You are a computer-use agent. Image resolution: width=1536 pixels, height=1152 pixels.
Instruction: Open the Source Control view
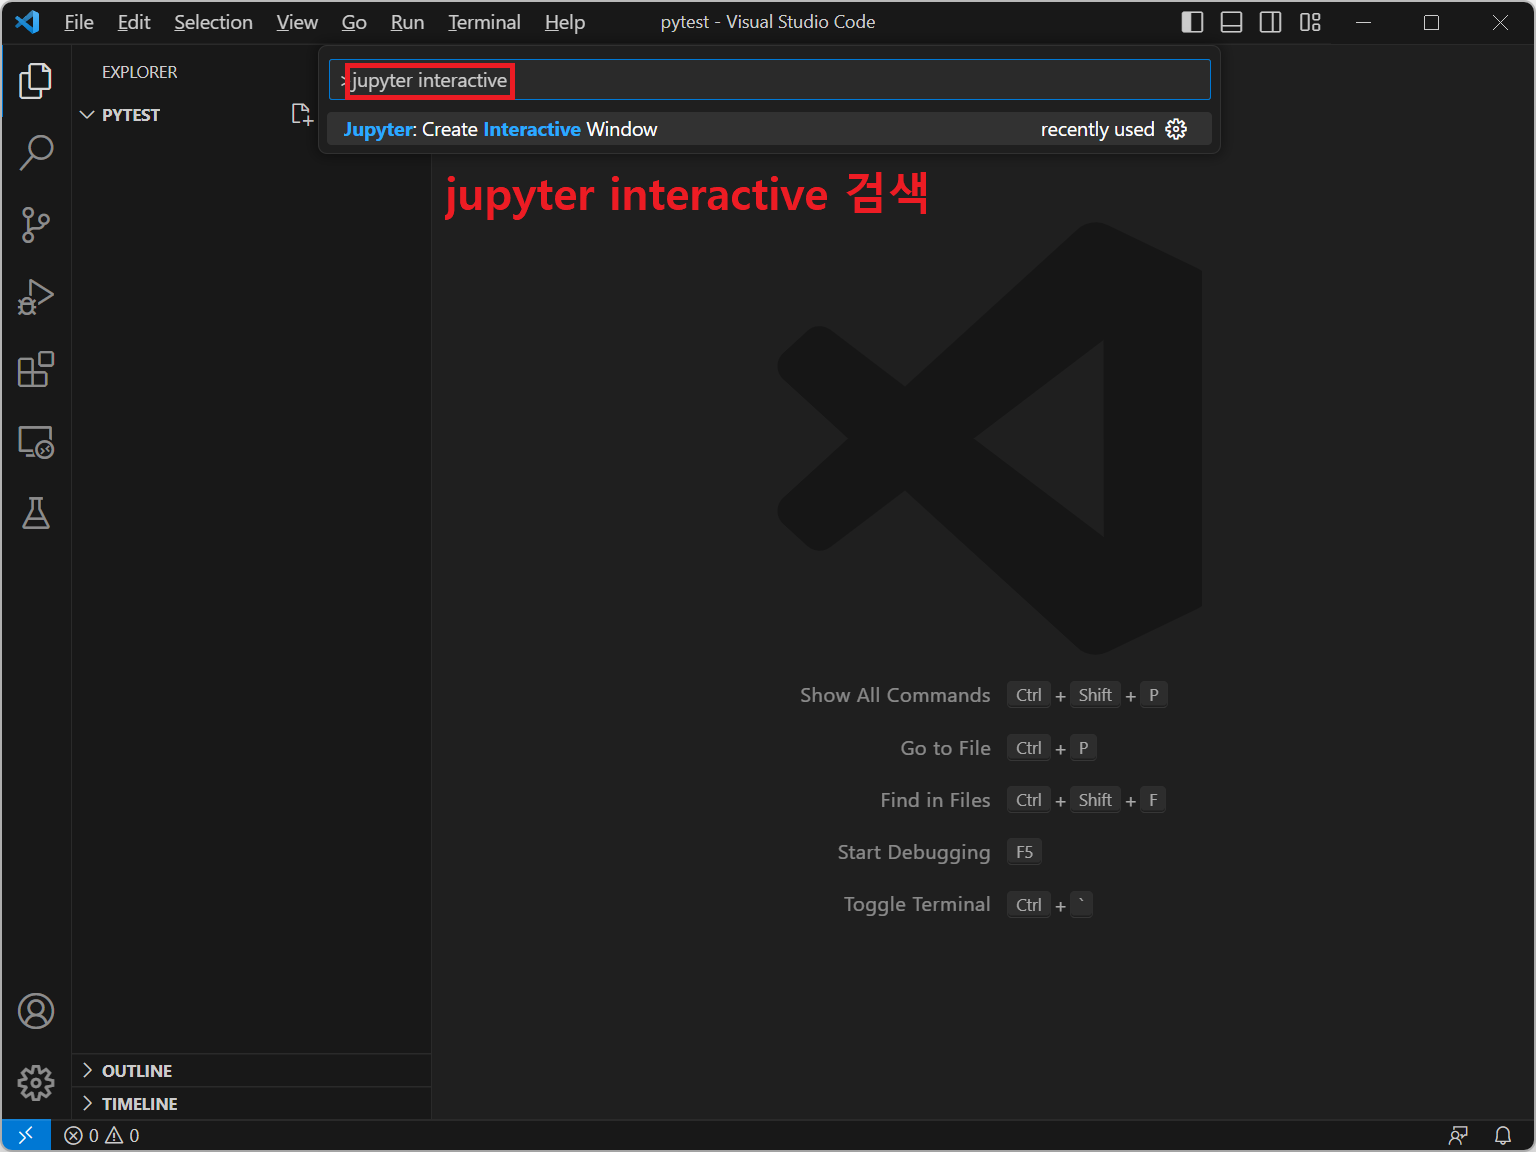pos(36,225)
